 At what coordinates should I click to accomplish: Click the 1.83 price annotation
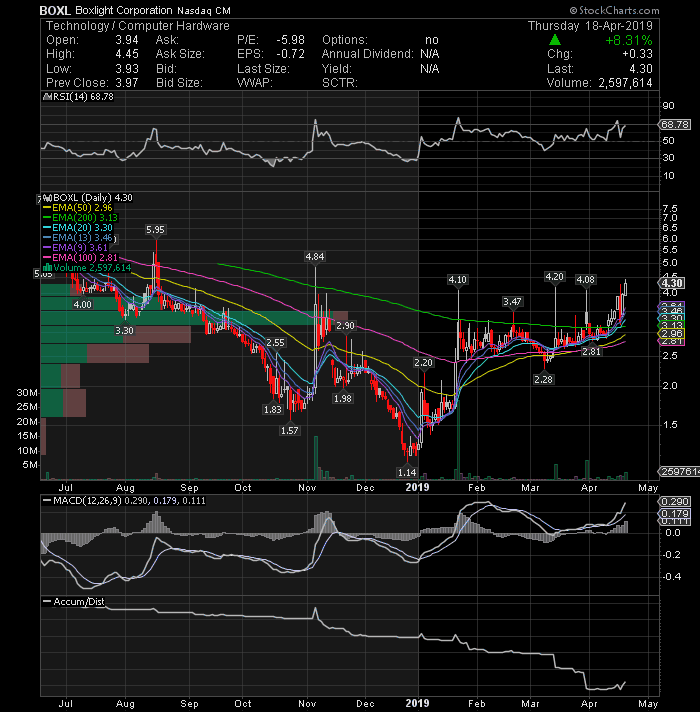point(272,409)
